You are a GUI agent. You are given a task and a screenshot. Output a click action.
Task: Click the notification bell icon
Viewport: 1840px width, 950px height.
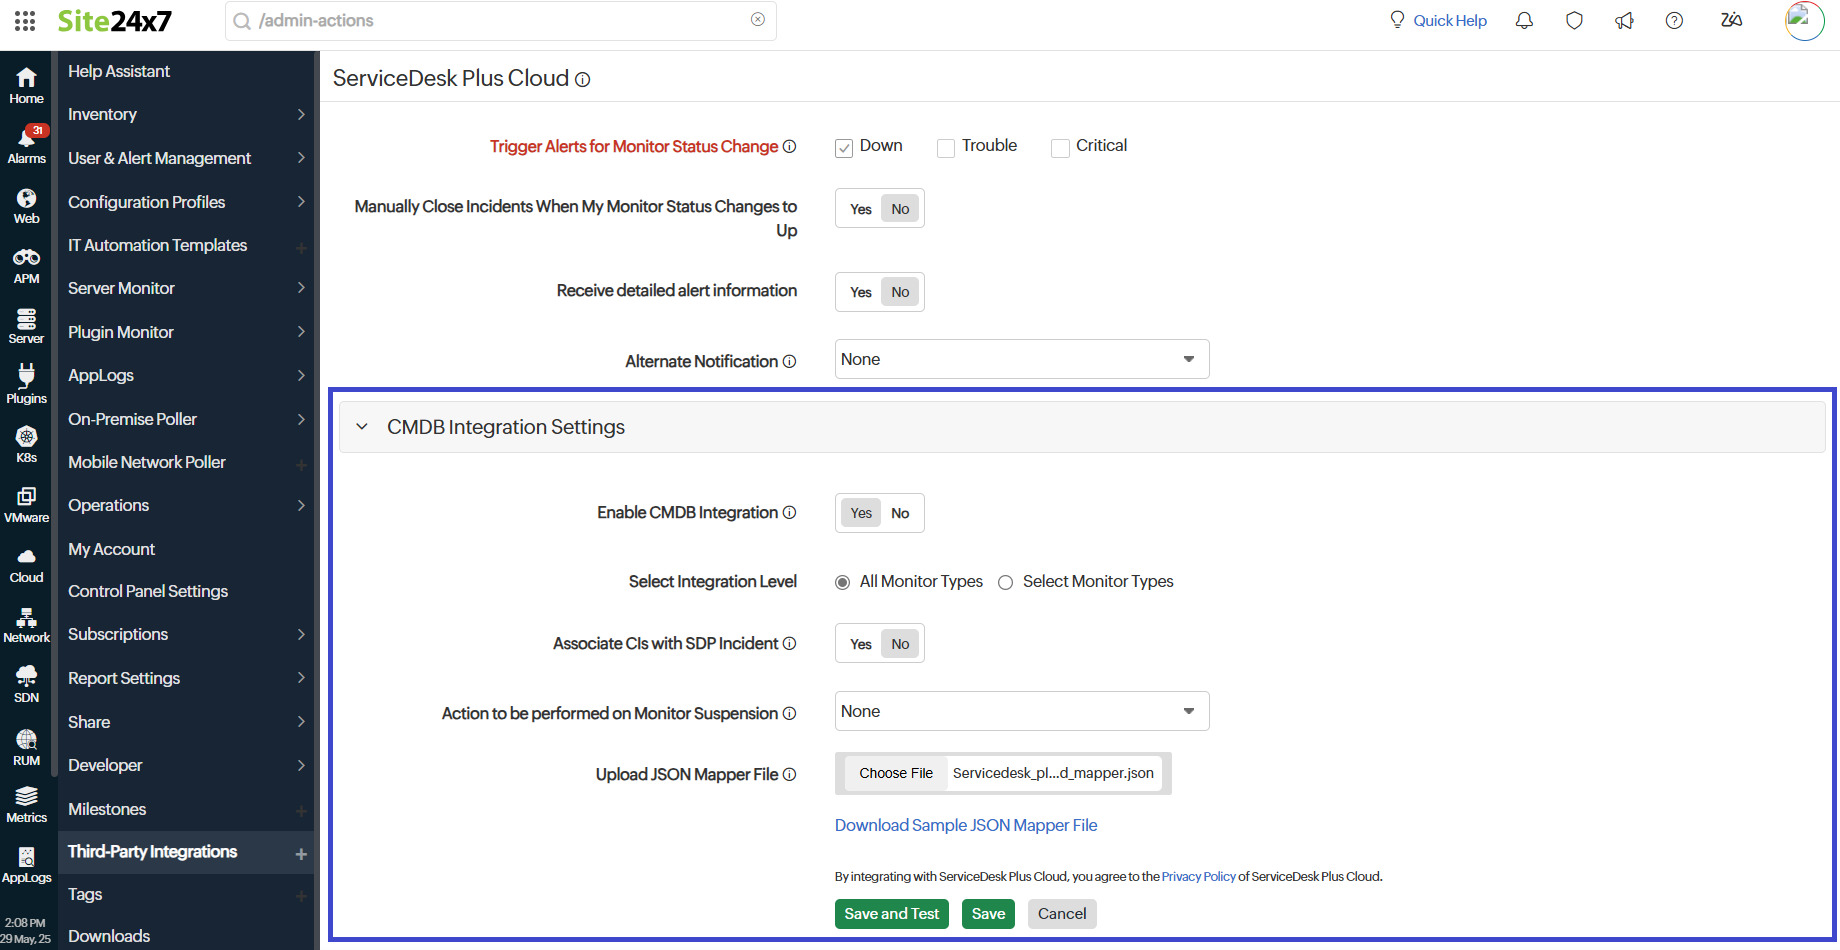1524,20
